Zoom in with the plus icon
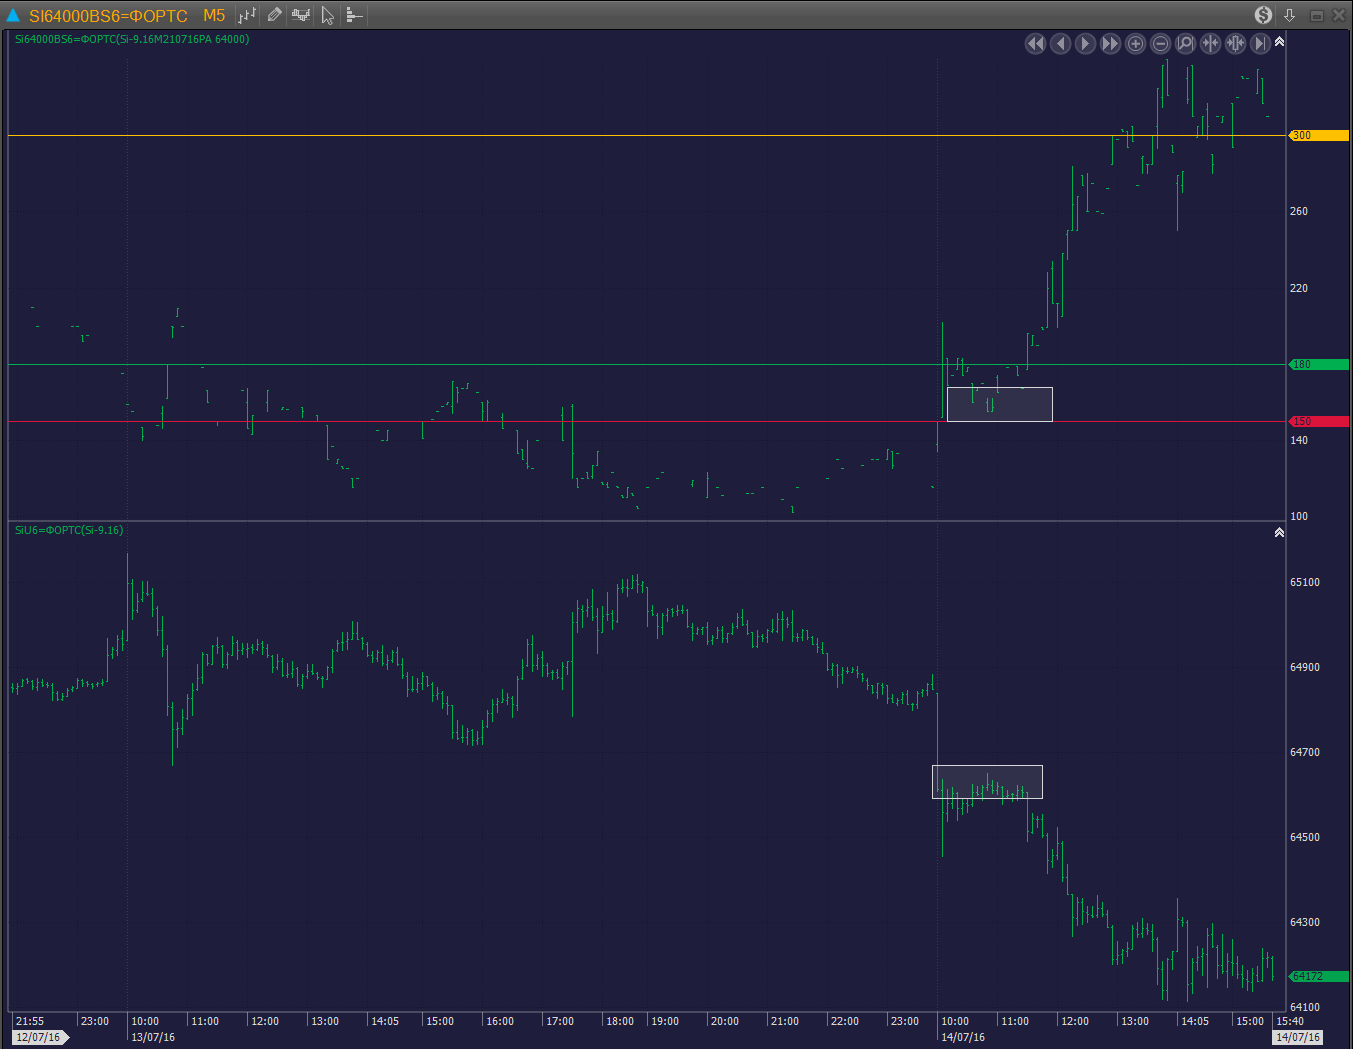This screenshot has height=1049, width=1353. click(1135, 43)
